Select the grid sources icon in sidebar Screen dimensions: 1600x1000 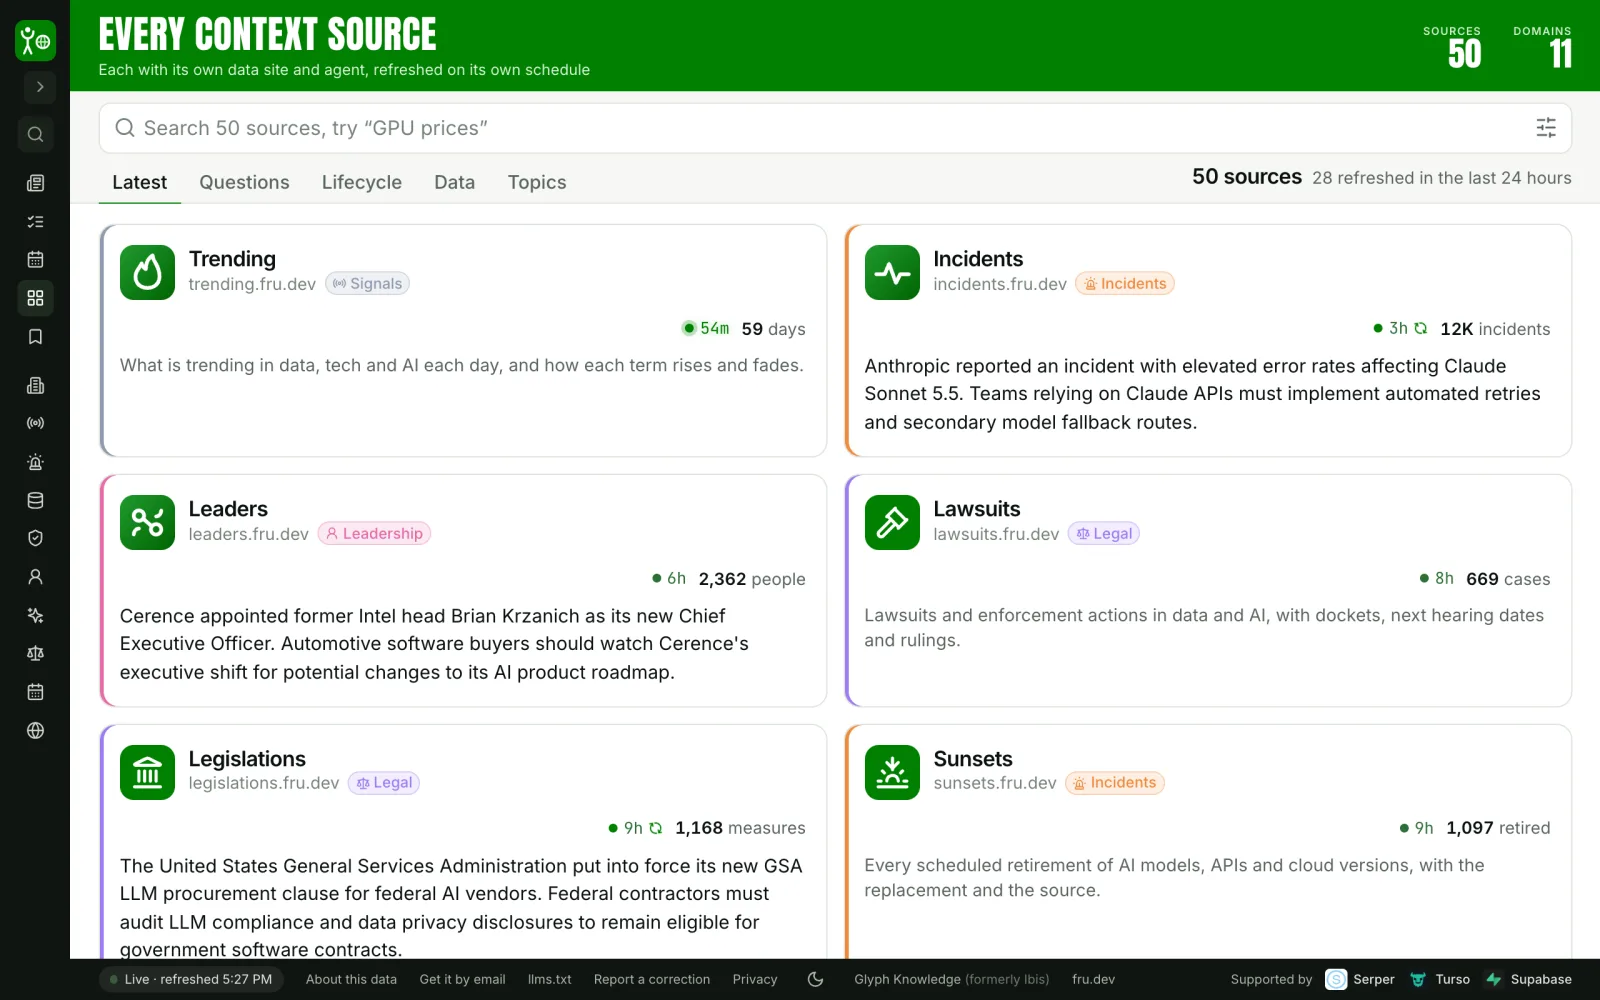pos(35,298)
